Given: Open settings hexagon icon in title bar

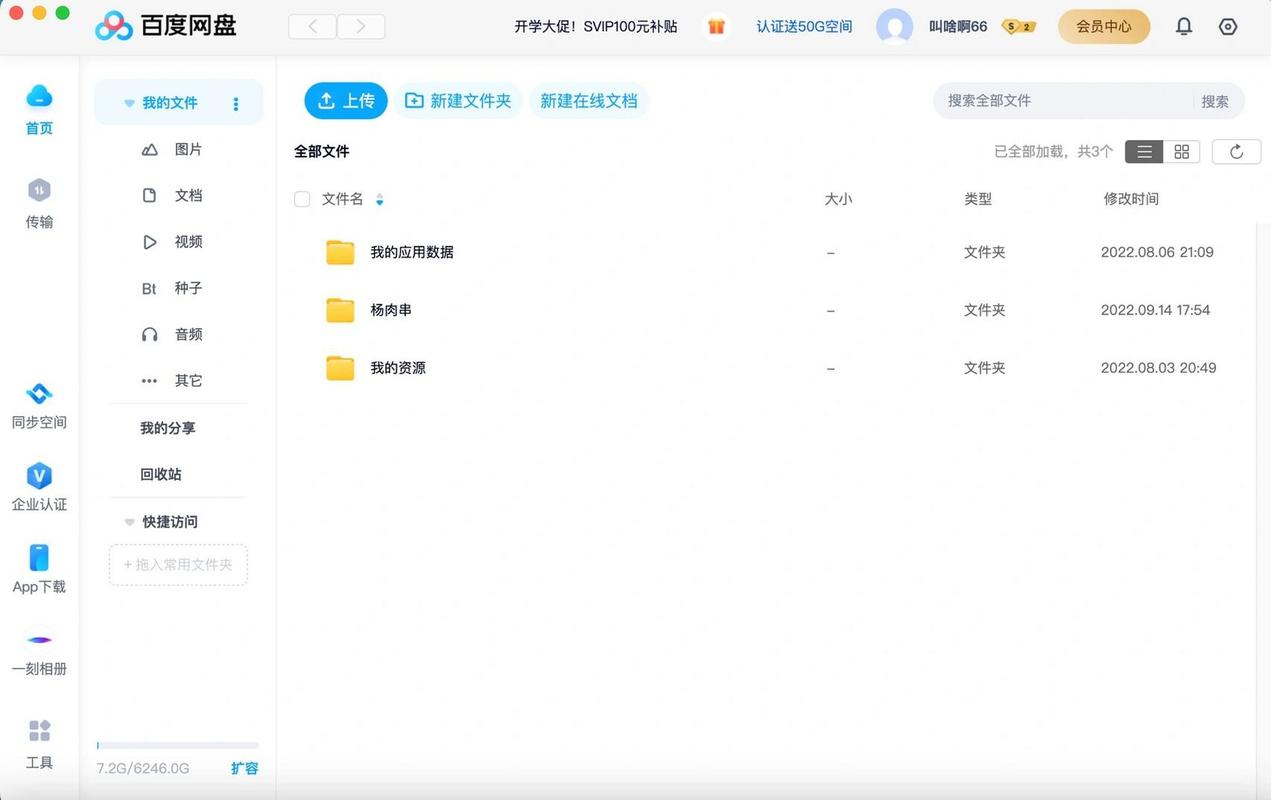Looking at the screenshot, I should pos(1228,27).
